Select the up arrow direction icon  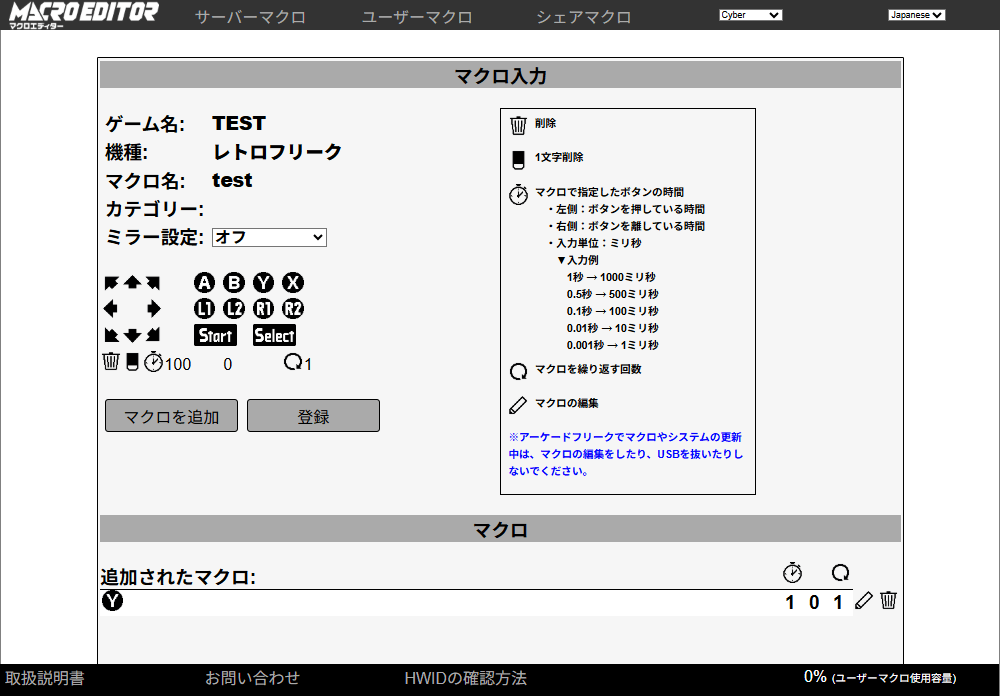(132, 283)
